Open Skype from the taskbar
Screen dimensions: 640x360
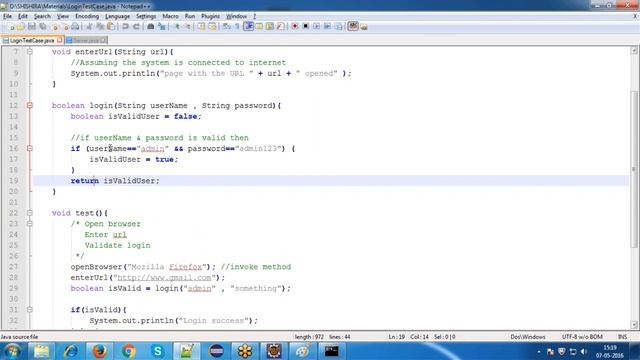158,351
